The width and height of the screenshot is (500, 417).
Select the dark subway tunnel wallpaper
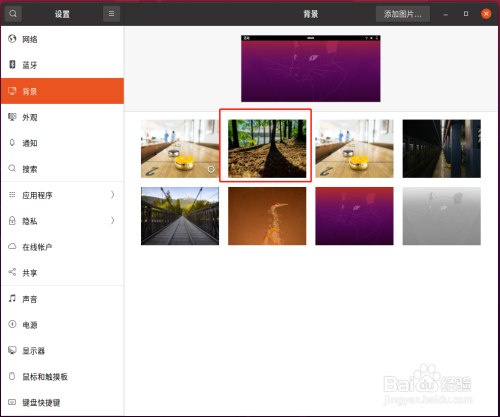coord(442,148)
